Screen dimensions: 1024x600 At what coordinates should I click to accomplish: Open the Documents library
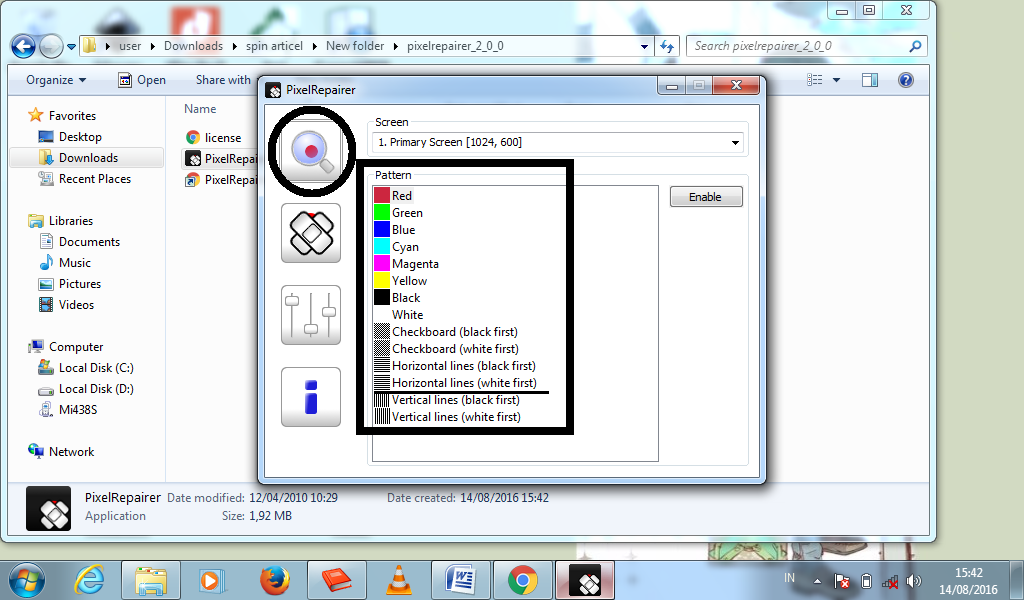coord(80,242)
